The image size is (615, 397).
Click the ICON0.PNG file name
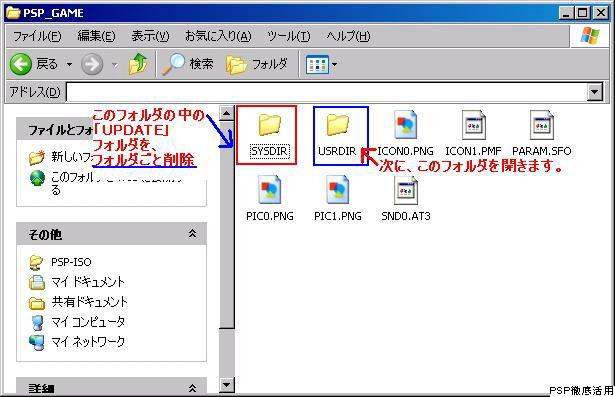[x=405, y=151]
